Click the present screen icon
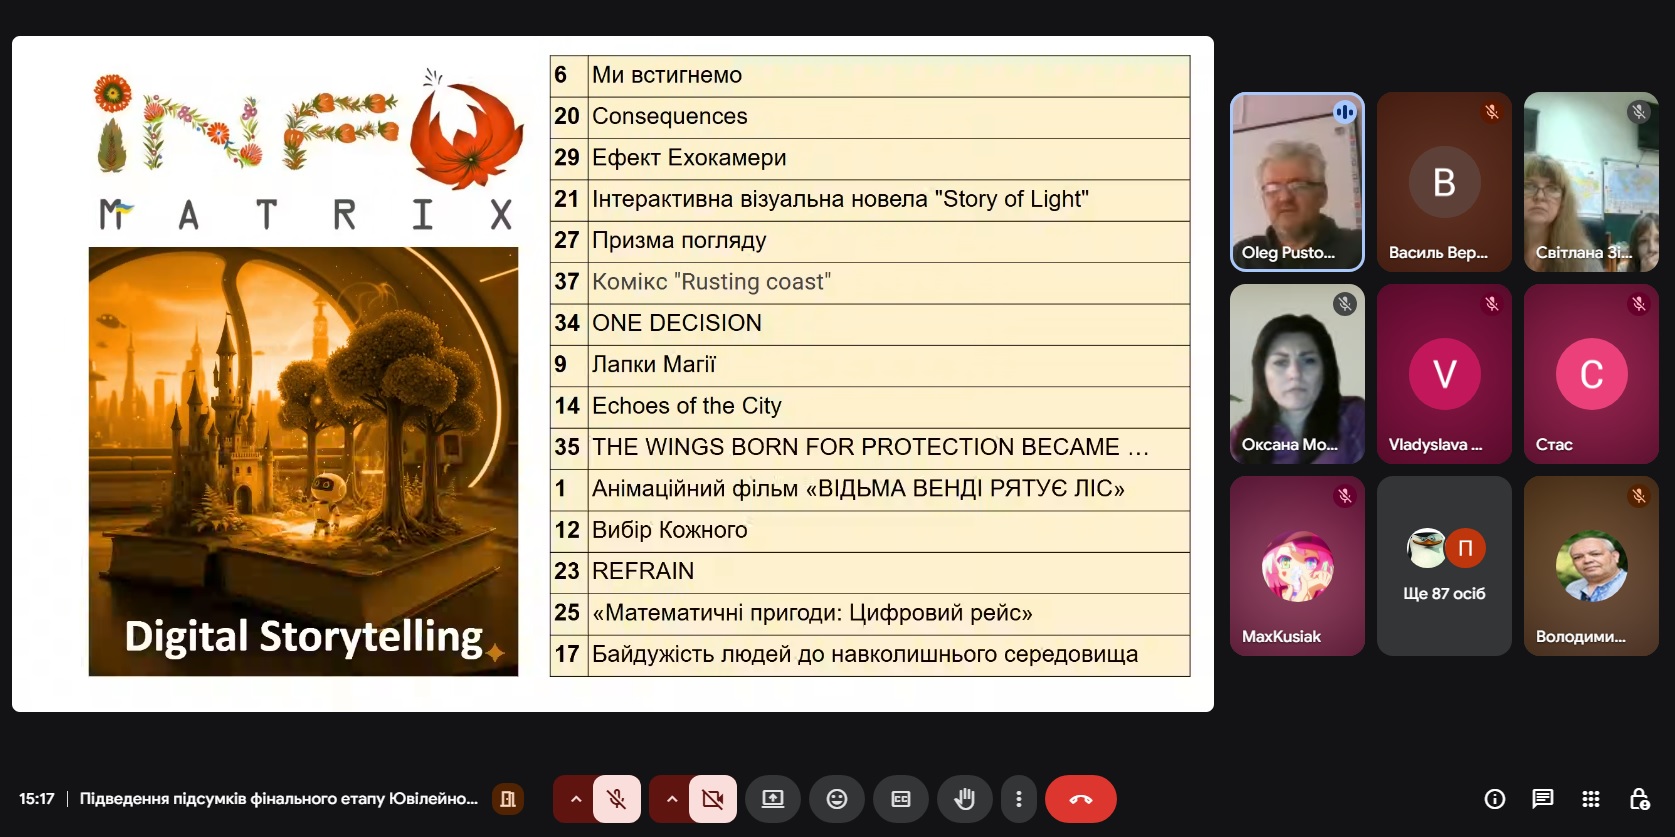 coord(773,799)
